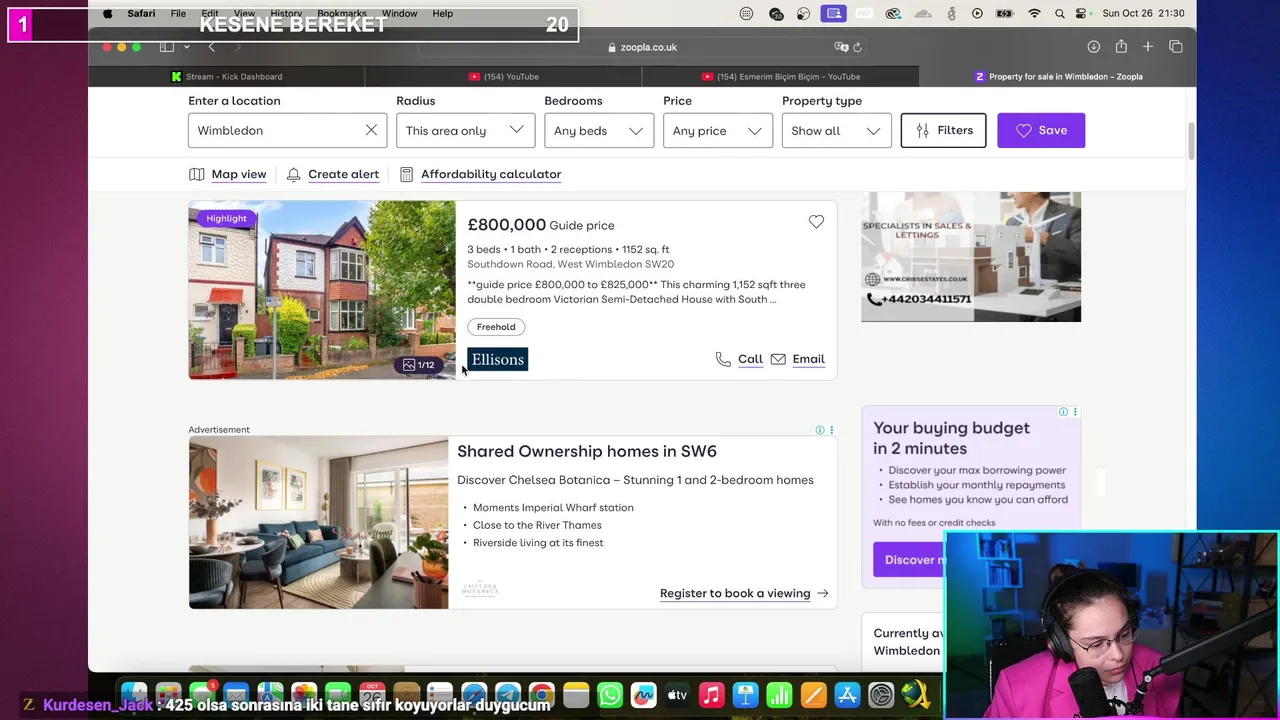Reload the zoopla.co.uk page
This screenshot has height=720, width=1280.
(857, 47)
